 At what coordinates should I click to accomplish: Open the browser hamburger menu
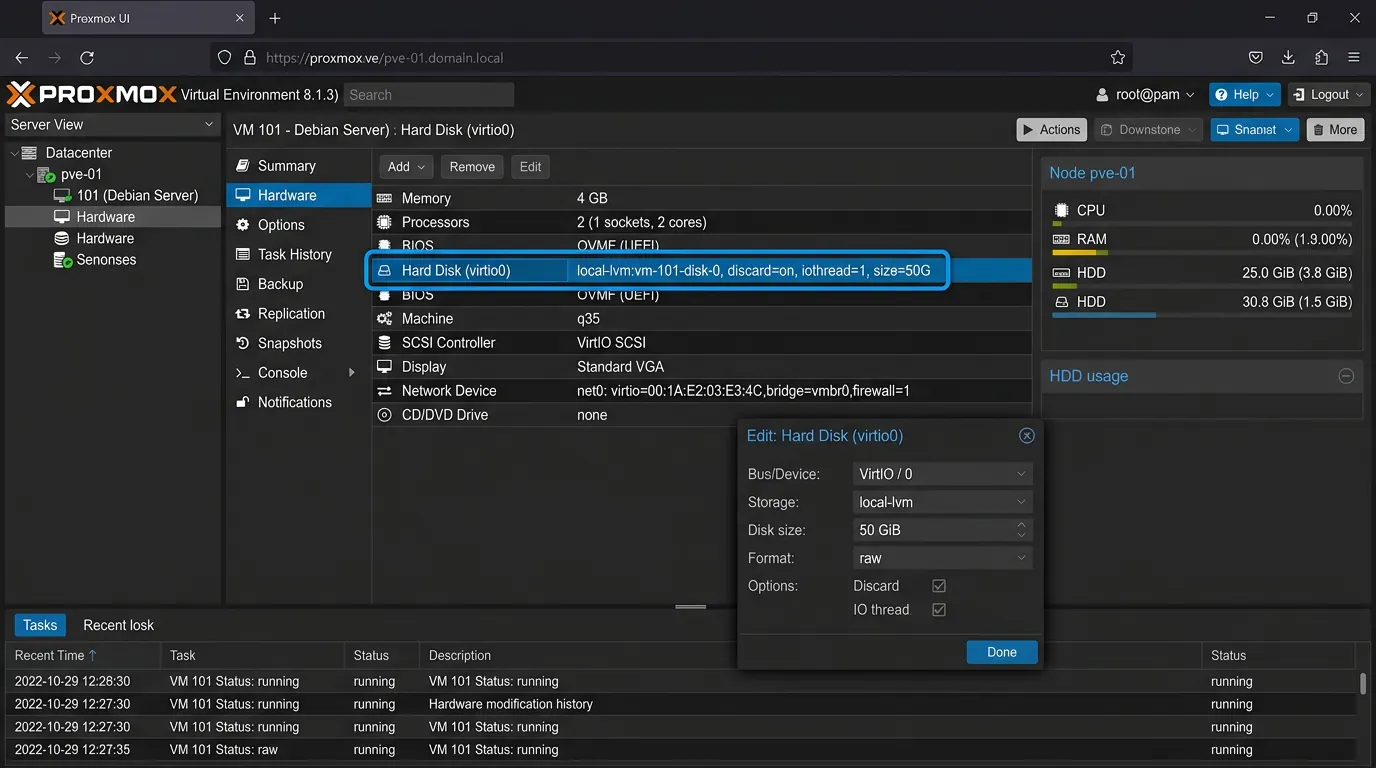(1354, 58)
